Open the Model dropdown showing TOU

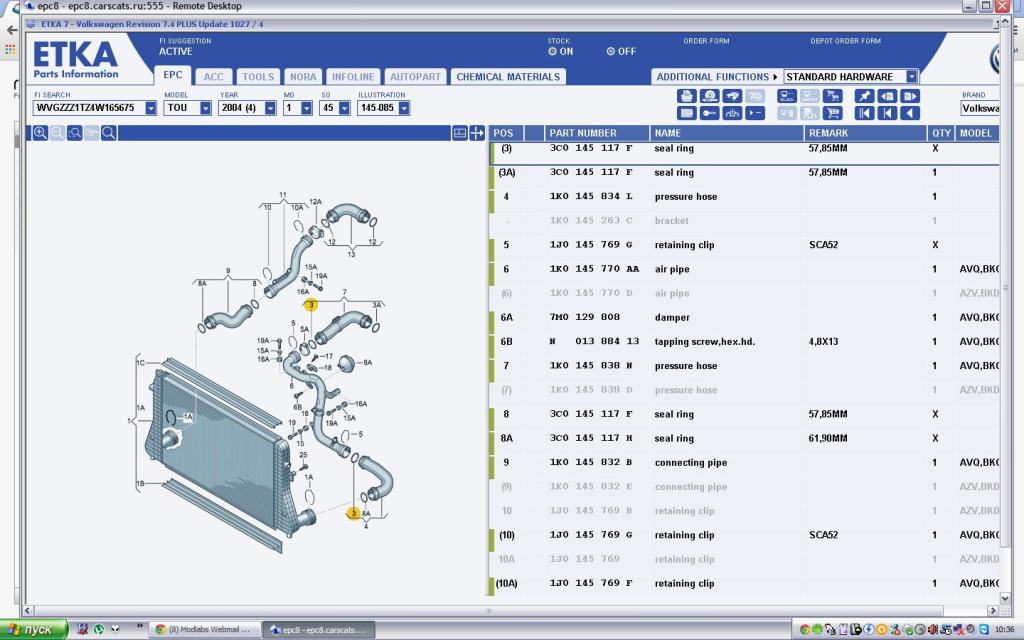coord(205,108)
